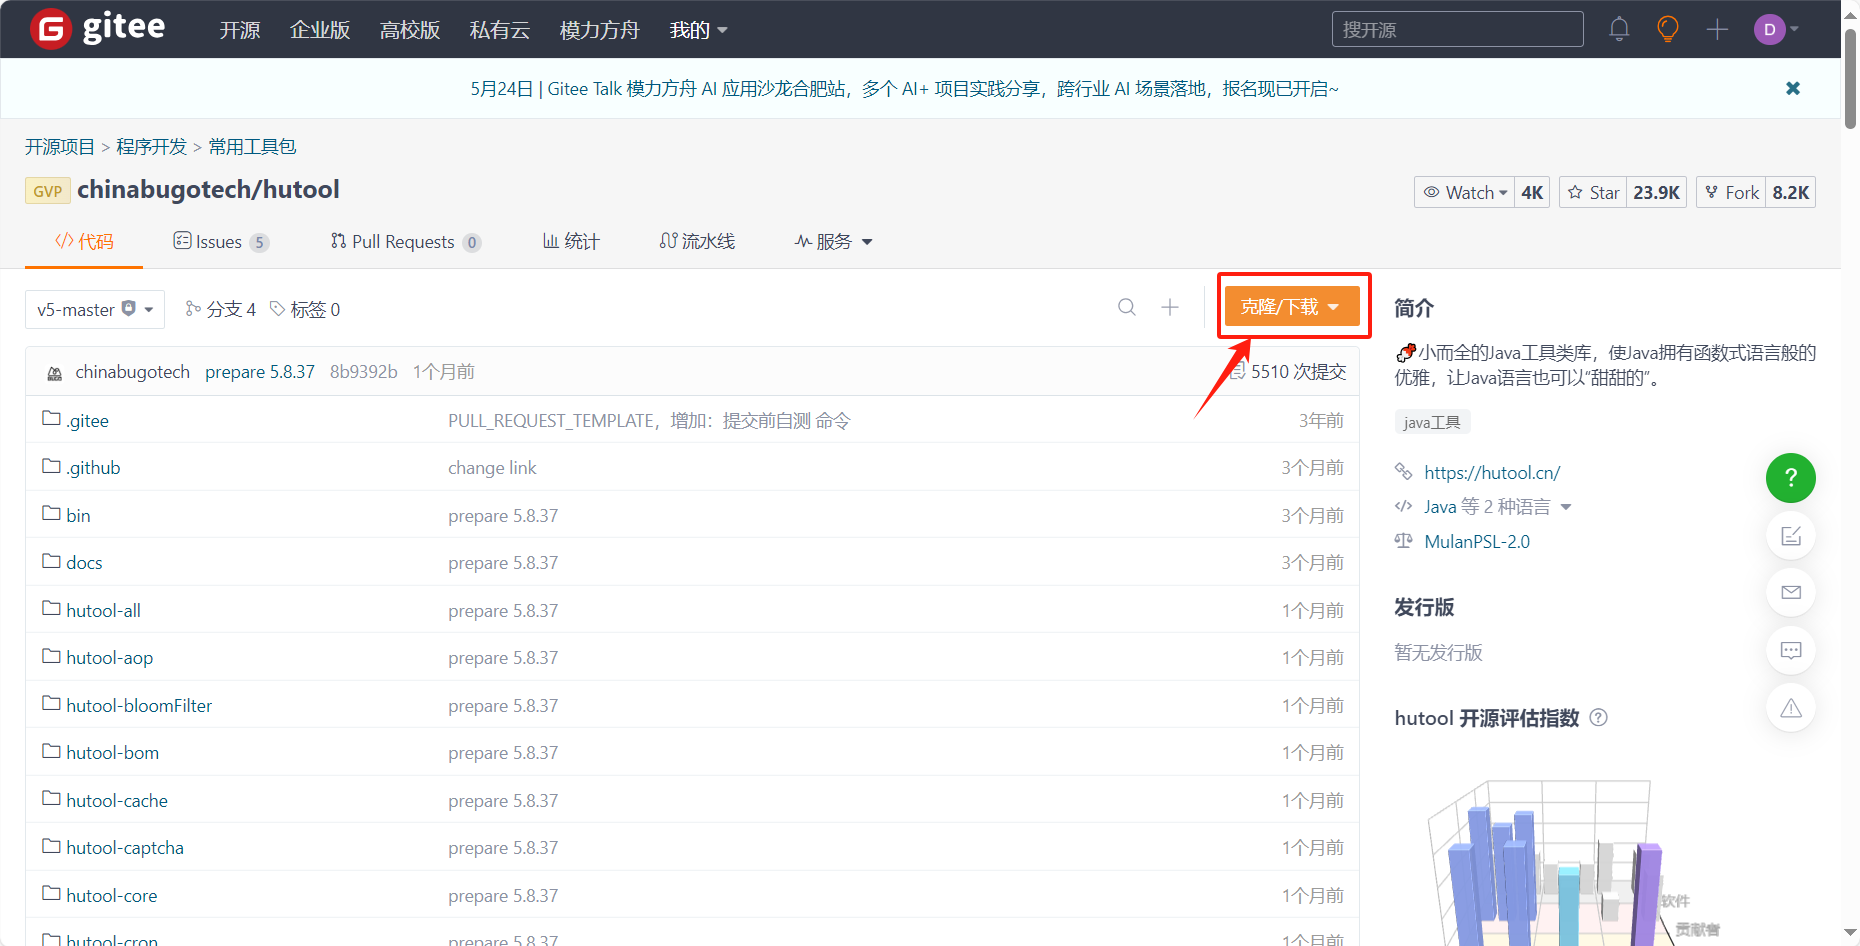Open the 高校版 navigation item
1860x946 pixels.
[410, 30]
